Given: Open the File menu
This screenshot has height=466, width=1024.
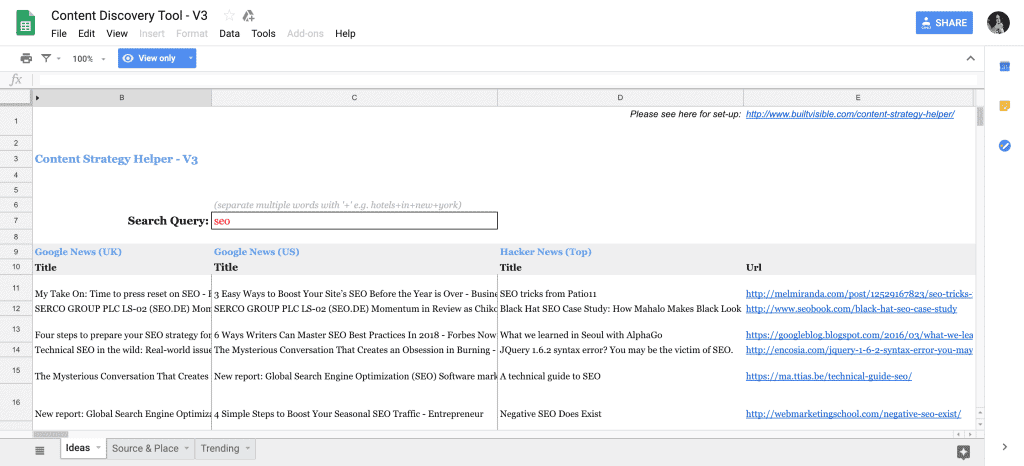Looking at the screenshot, I should click(59, 33).
